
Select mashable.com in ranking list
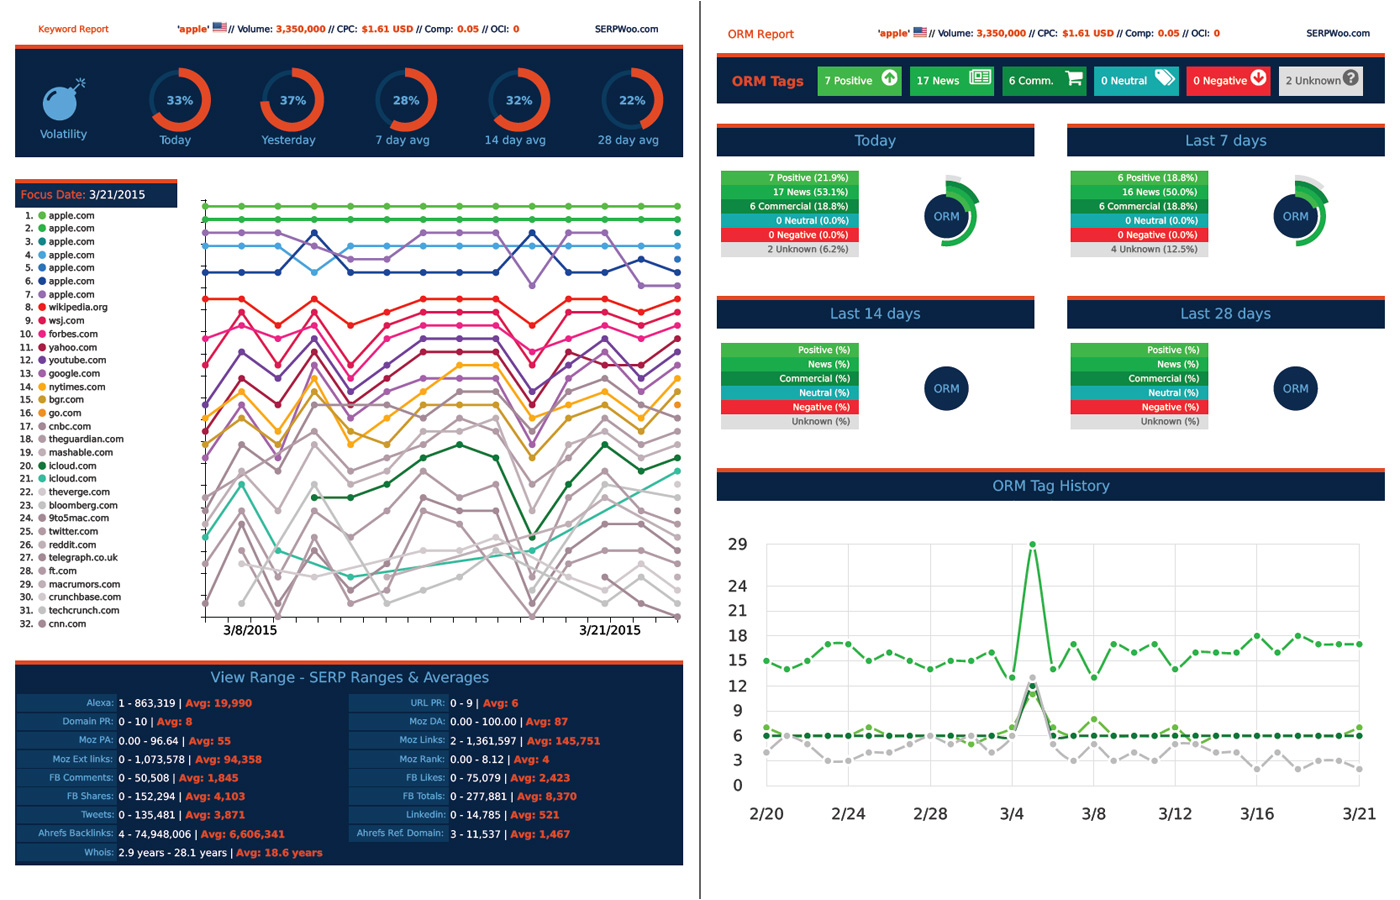[x=80, y=452]
